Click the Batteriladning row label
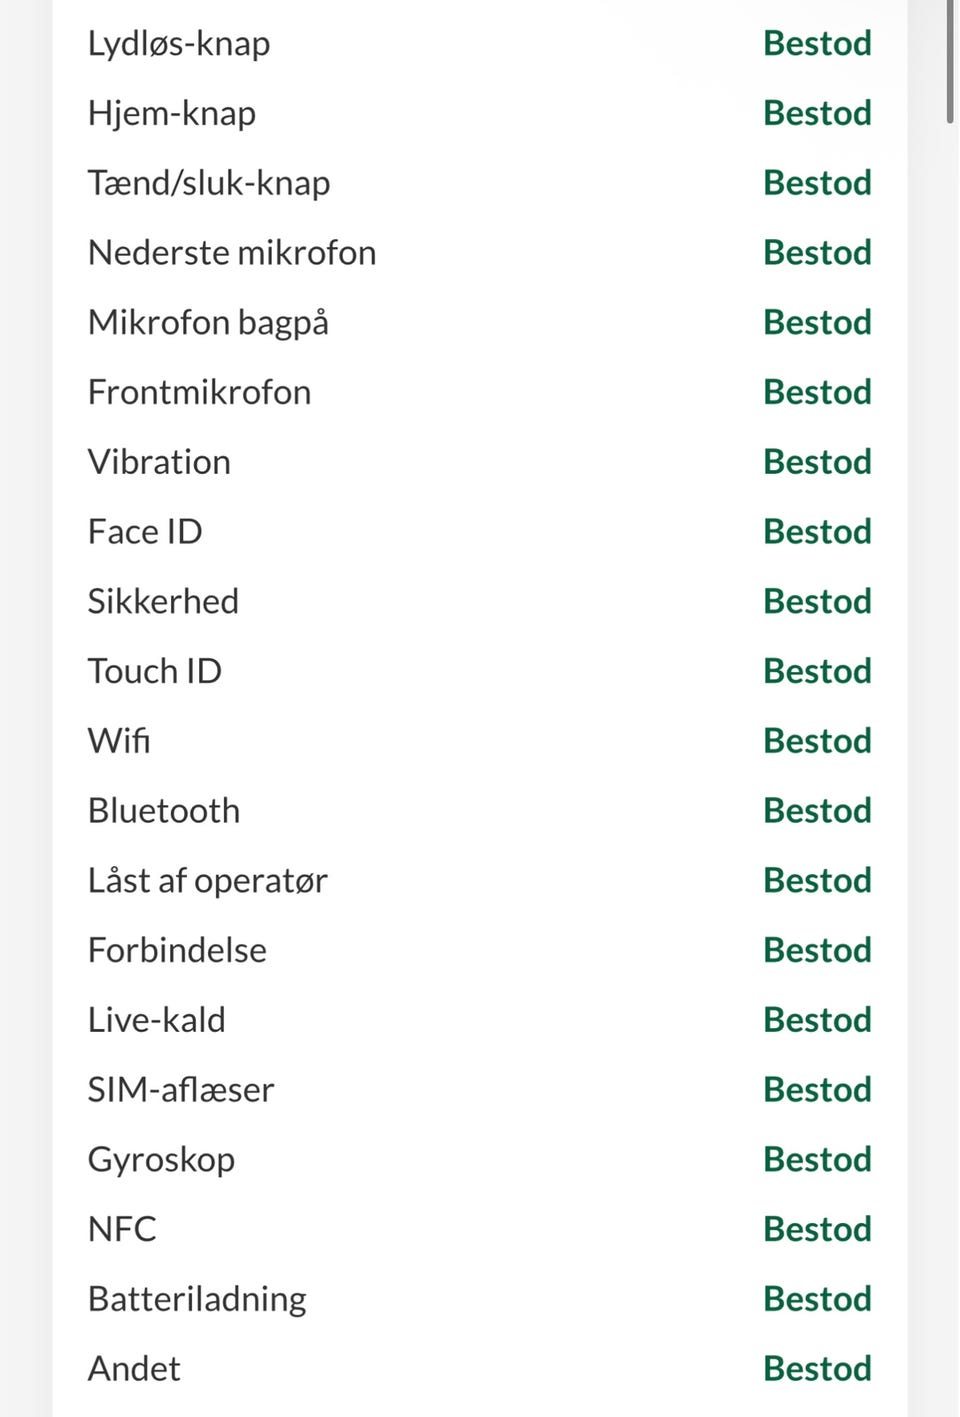Screen dimensions: 960x1417 click(x=198, y=1299)
